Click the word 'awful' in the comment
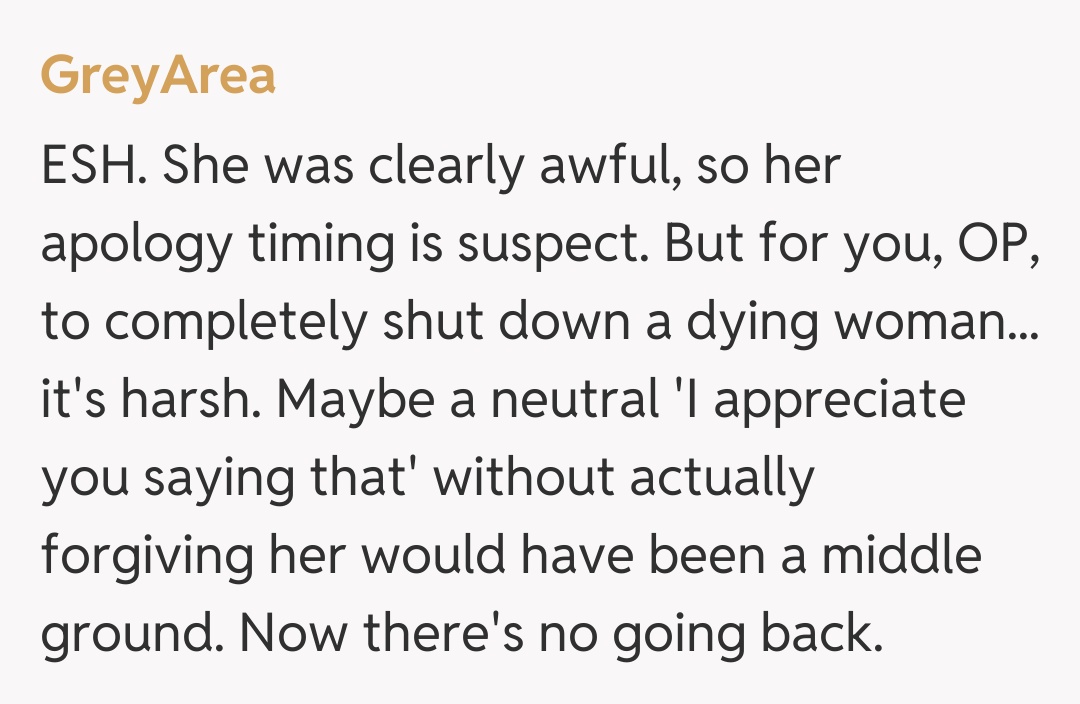The image size is (1080, 704). [x=600, y=167]
